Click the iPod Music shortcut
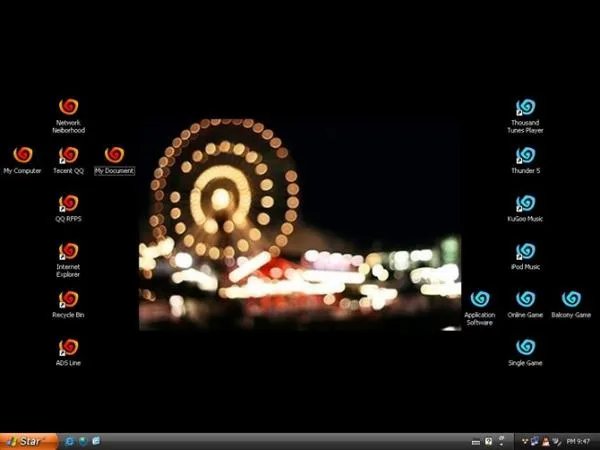 click(x=525, y=252)
